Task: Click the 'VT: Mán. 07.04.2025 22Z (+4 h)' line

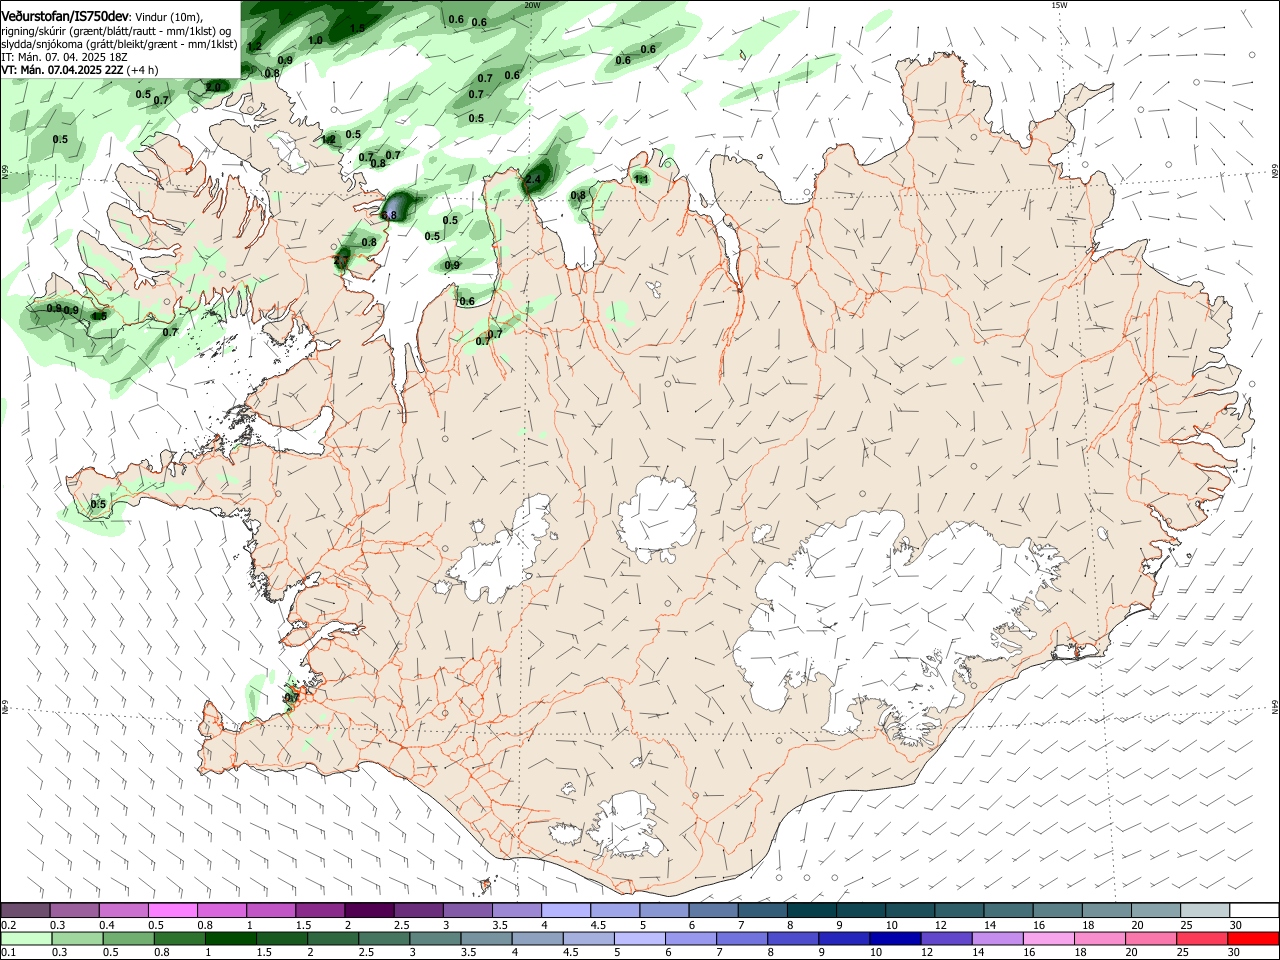Action: [x=79, y=70]
